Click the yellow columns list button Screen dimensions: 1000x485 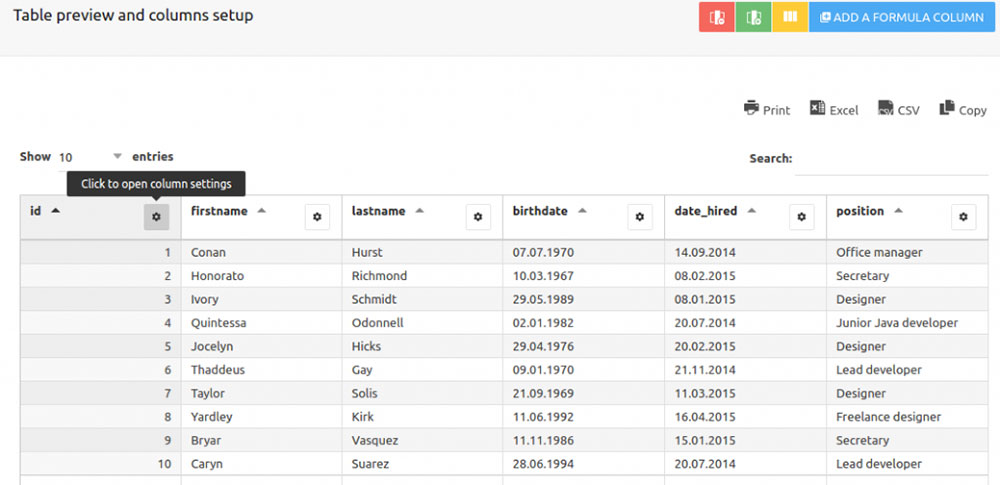pos(790,17)
